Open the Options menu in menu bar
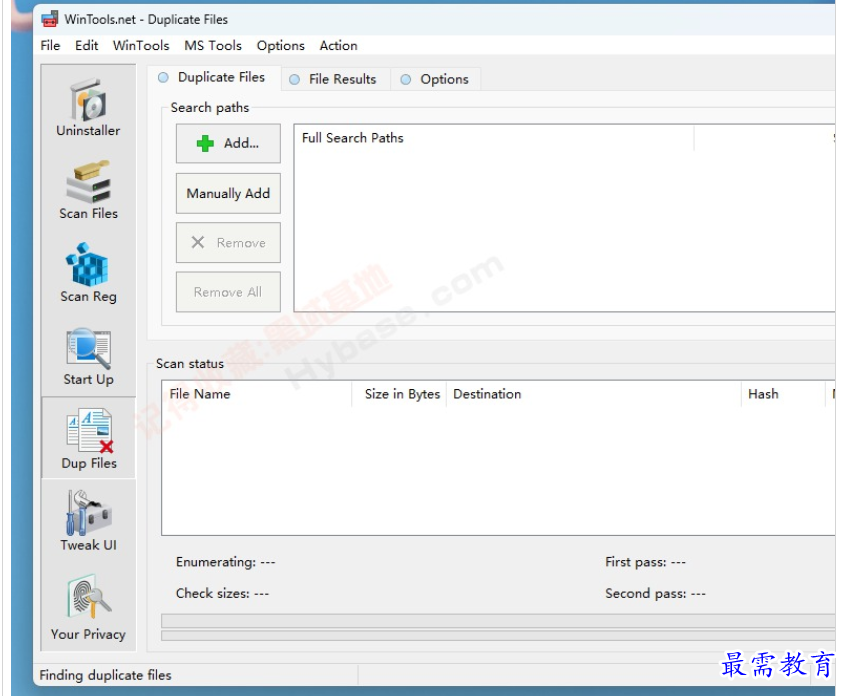The height and width of the screenshot is (696, 843). coord(281,46)
